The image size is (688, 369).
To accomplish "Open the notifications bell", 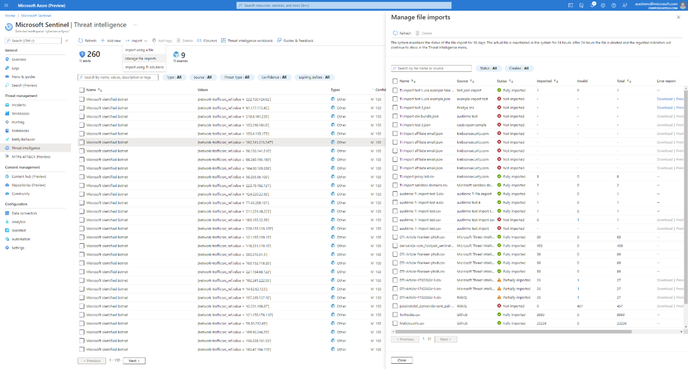I will (x=592, y=5).
